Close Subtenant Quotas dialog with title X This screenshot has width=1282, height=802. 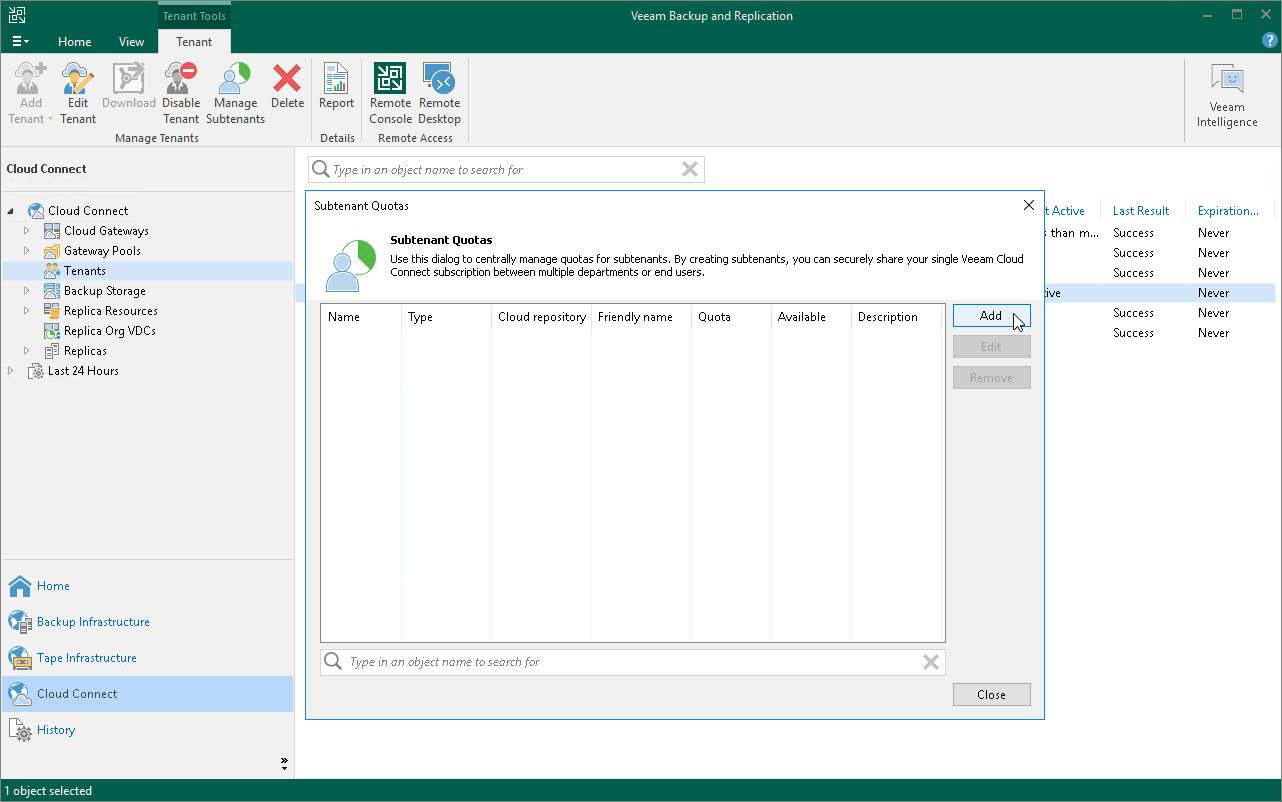pyautogui.click(x=1029, y=205)
